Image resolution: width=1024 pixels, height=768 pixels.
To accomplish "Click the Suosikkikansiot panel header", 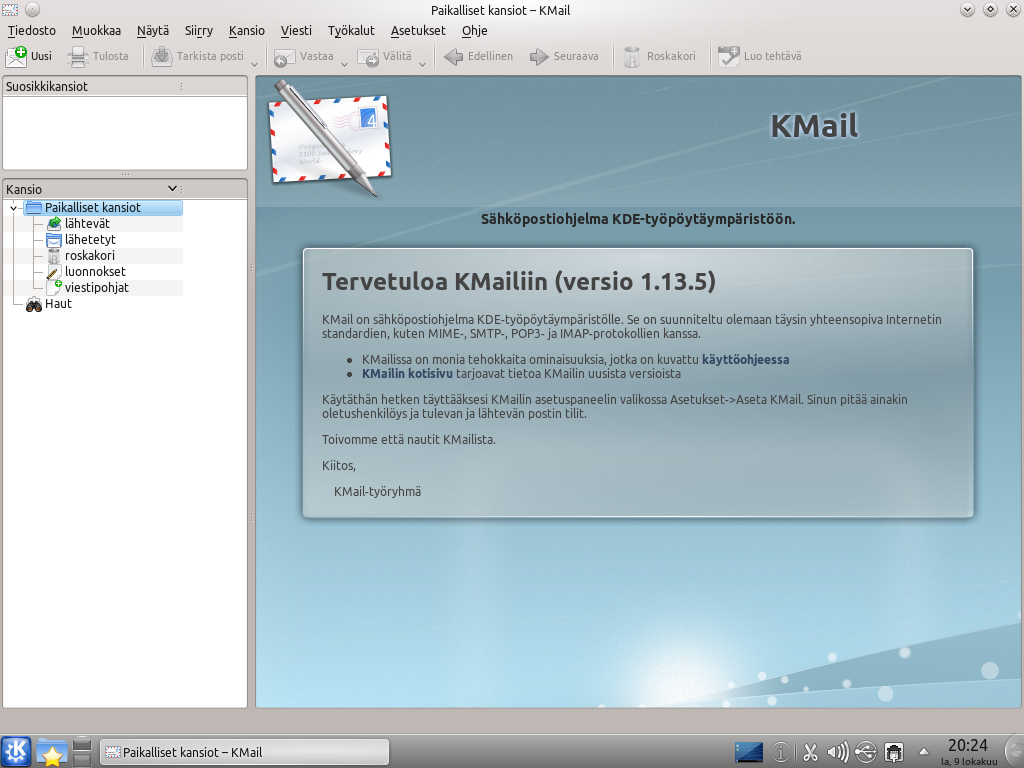I will click(x=125, y=86).
